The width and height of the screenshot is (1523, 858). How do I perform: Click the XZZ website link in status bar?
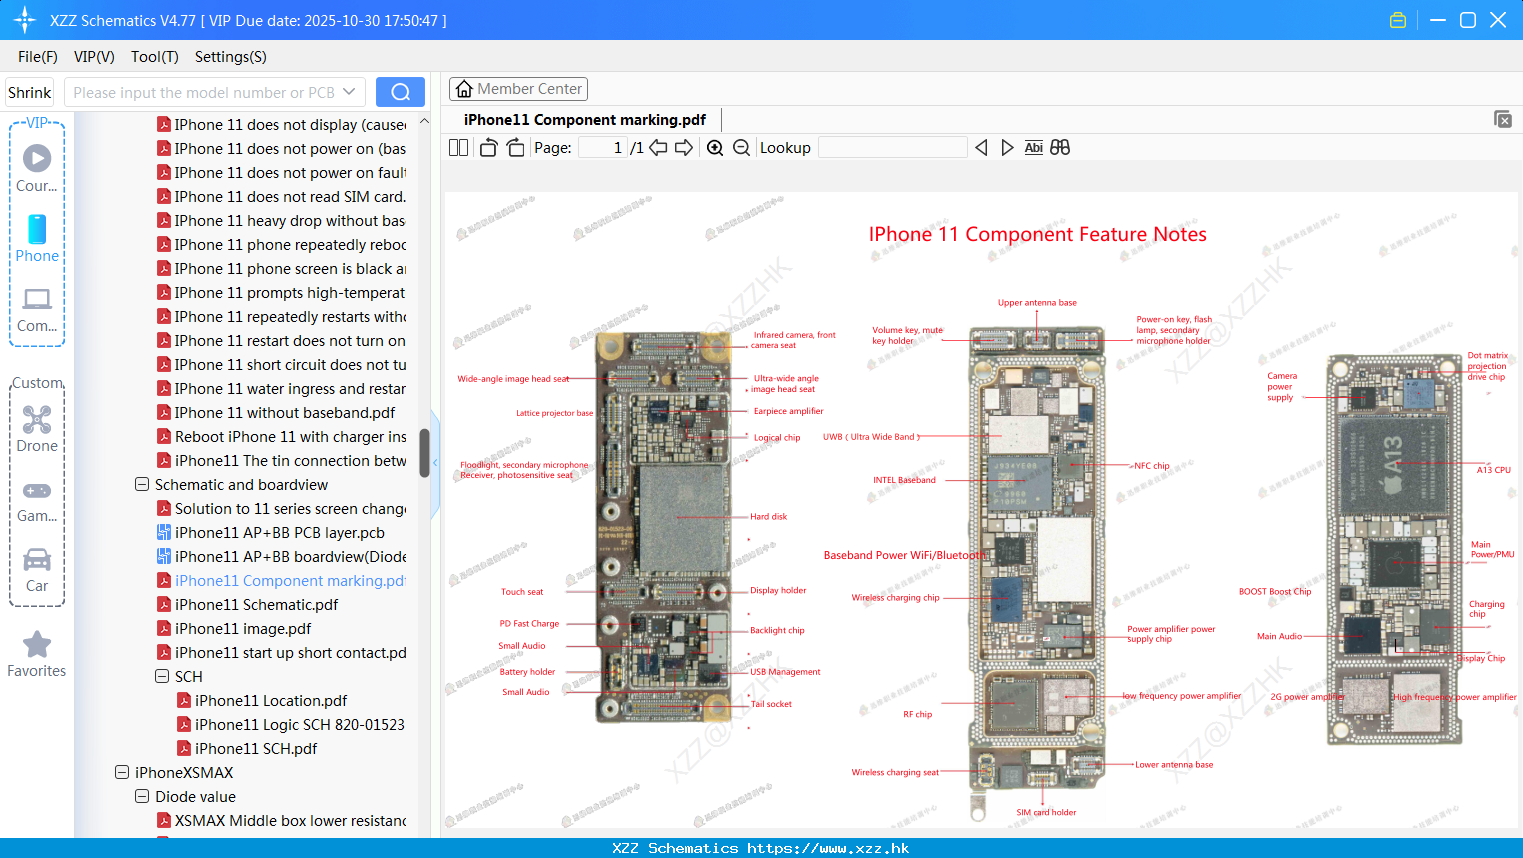[828, 848]
